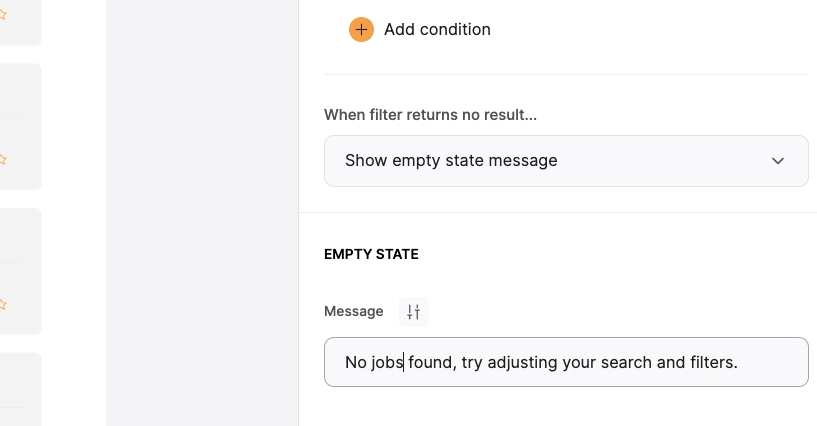Select the third job card in list

[20, 271]
